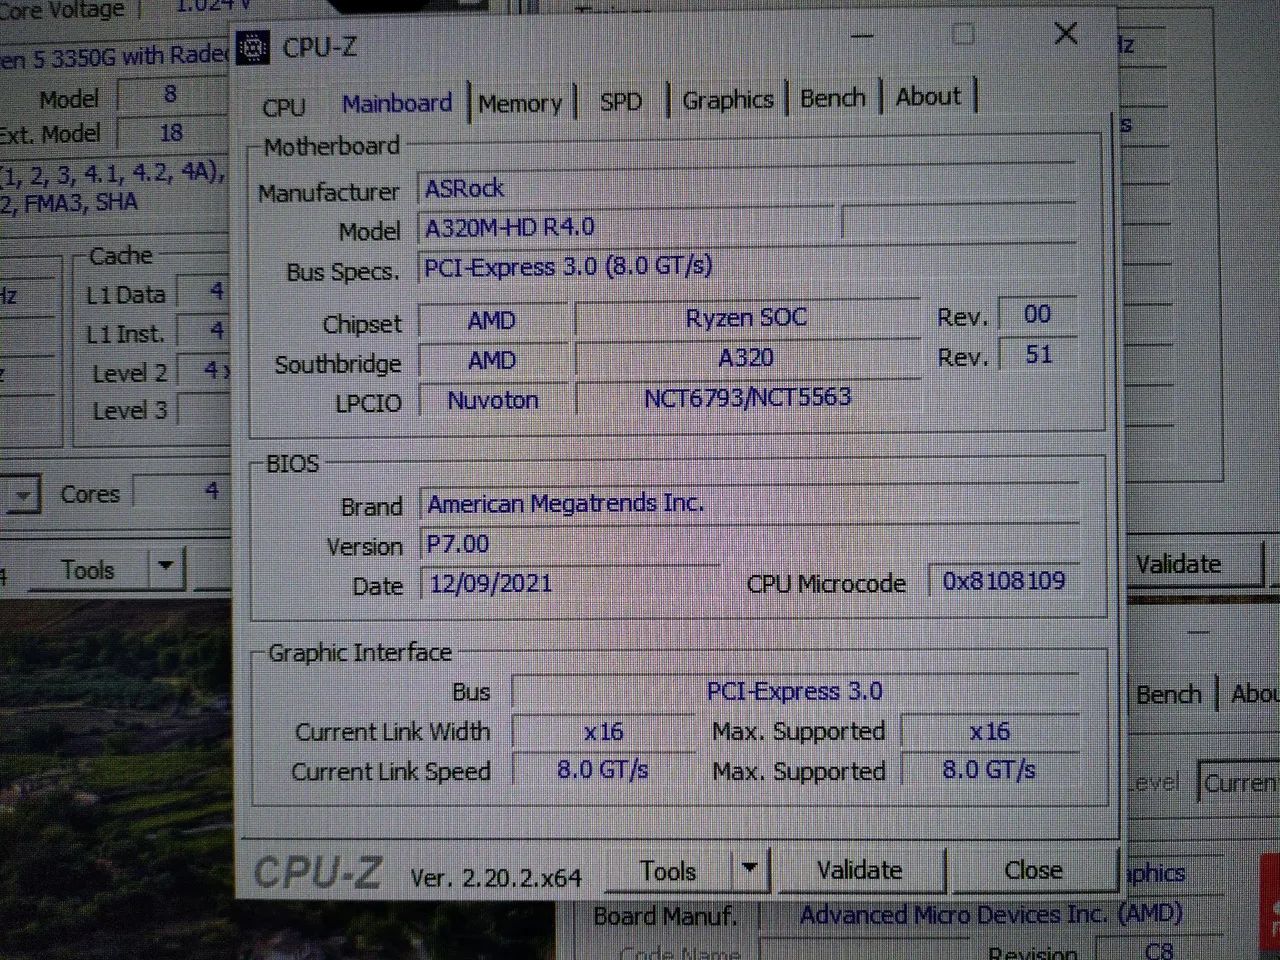Minimize the front CPU-Z window
Screen dimensions: 1280x960
pos(862,36)
